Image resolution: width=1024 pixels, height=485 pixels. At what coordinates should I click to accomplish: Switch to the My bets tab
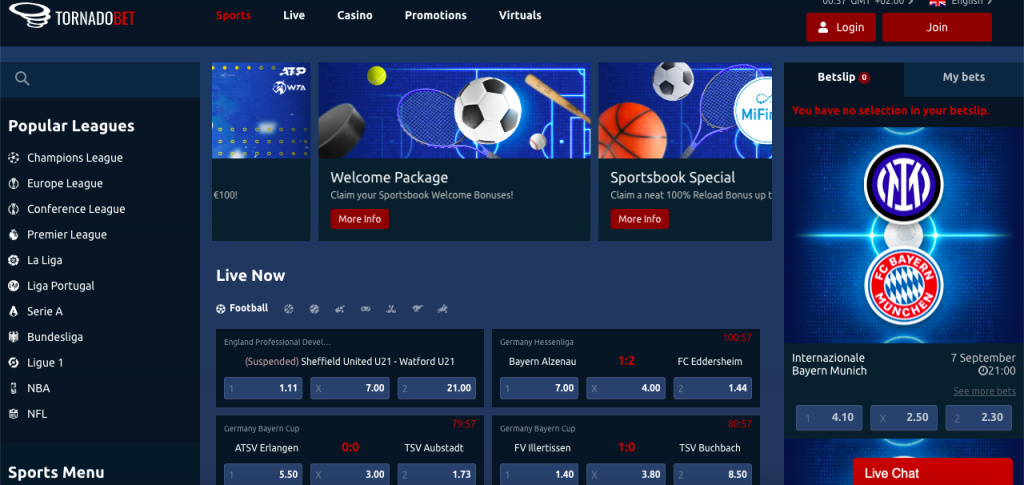(964, 77)
